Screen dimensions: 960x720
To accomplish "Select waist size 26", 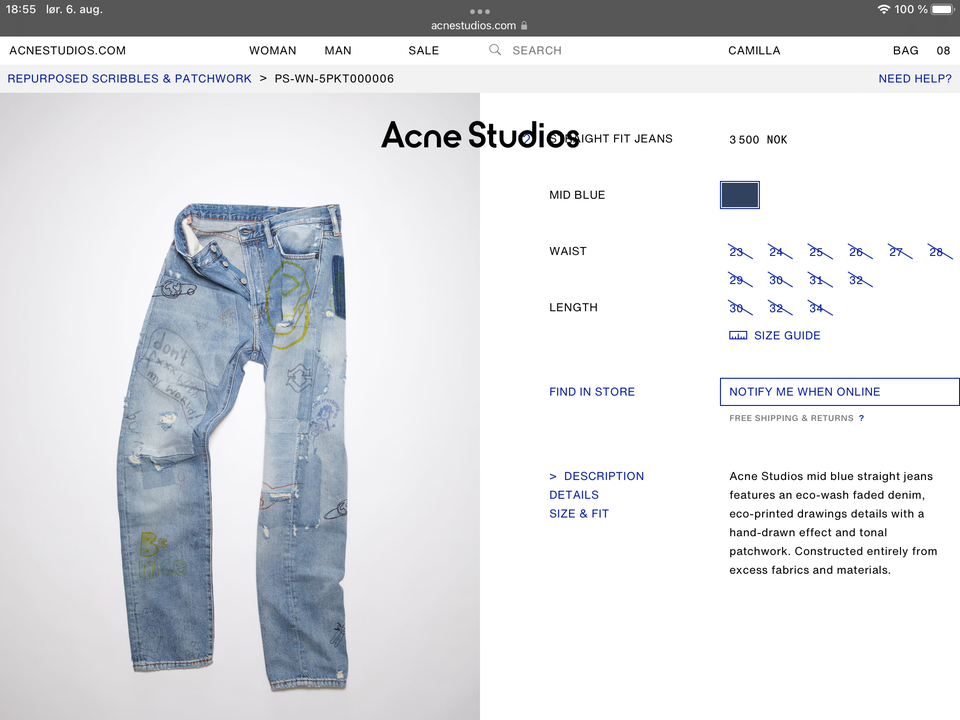I will [x=860, y=252].
